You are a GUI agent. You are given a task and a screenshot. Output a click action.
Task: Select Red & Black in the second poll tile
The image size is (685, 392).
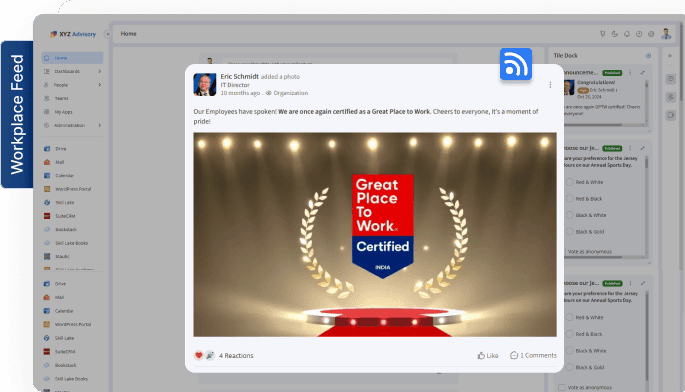(x=570, y=334)
